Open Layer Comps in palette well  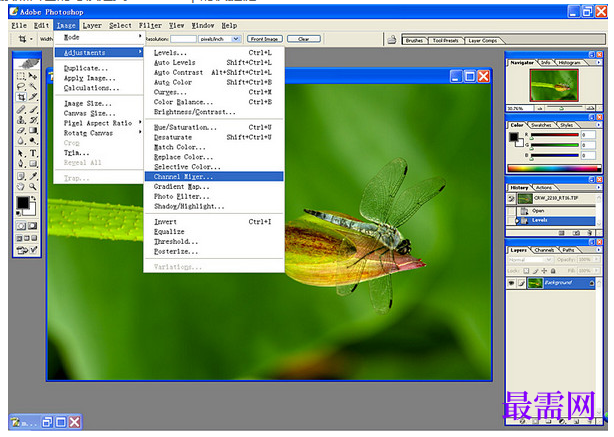[482, 40]
